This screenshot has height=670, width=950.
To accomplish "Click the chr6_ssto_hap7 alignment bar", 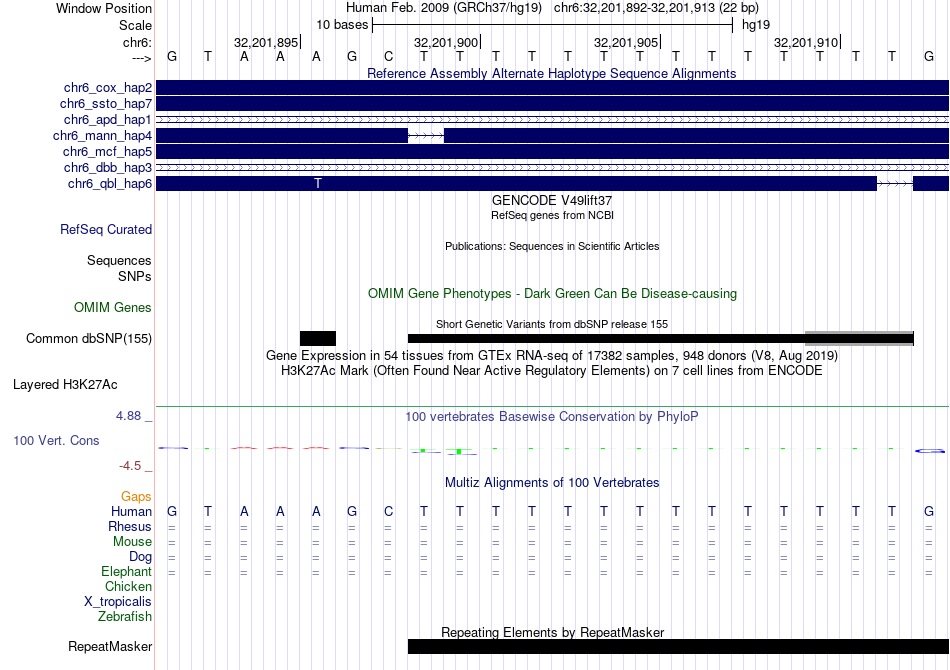I will [553, 104].
